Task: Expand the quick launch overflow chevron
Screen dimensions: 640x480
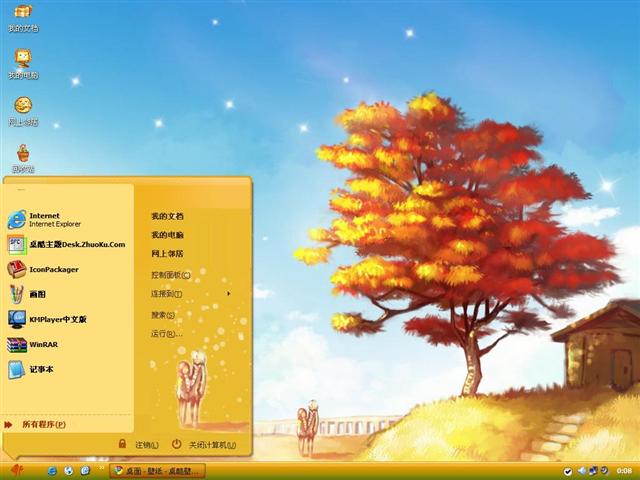Action: click(101, 468)
